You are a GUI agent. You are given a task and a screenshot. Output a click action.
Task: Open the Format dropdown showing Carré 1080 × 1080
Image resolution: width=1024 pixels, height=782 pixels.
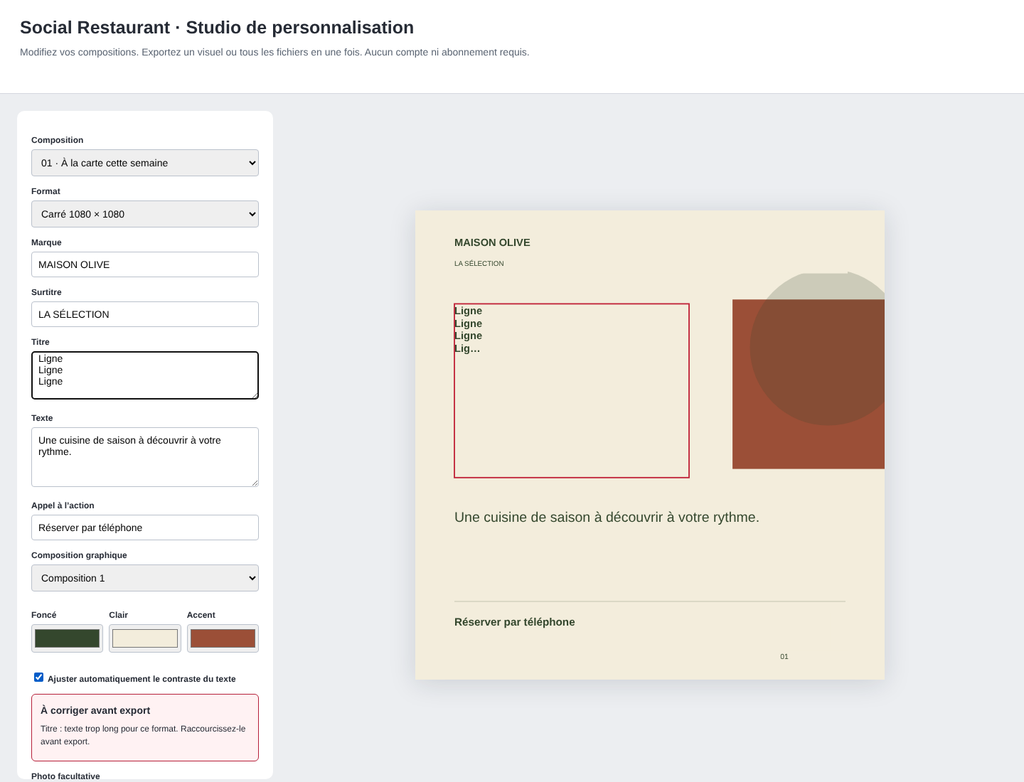(x=145, y=214)
